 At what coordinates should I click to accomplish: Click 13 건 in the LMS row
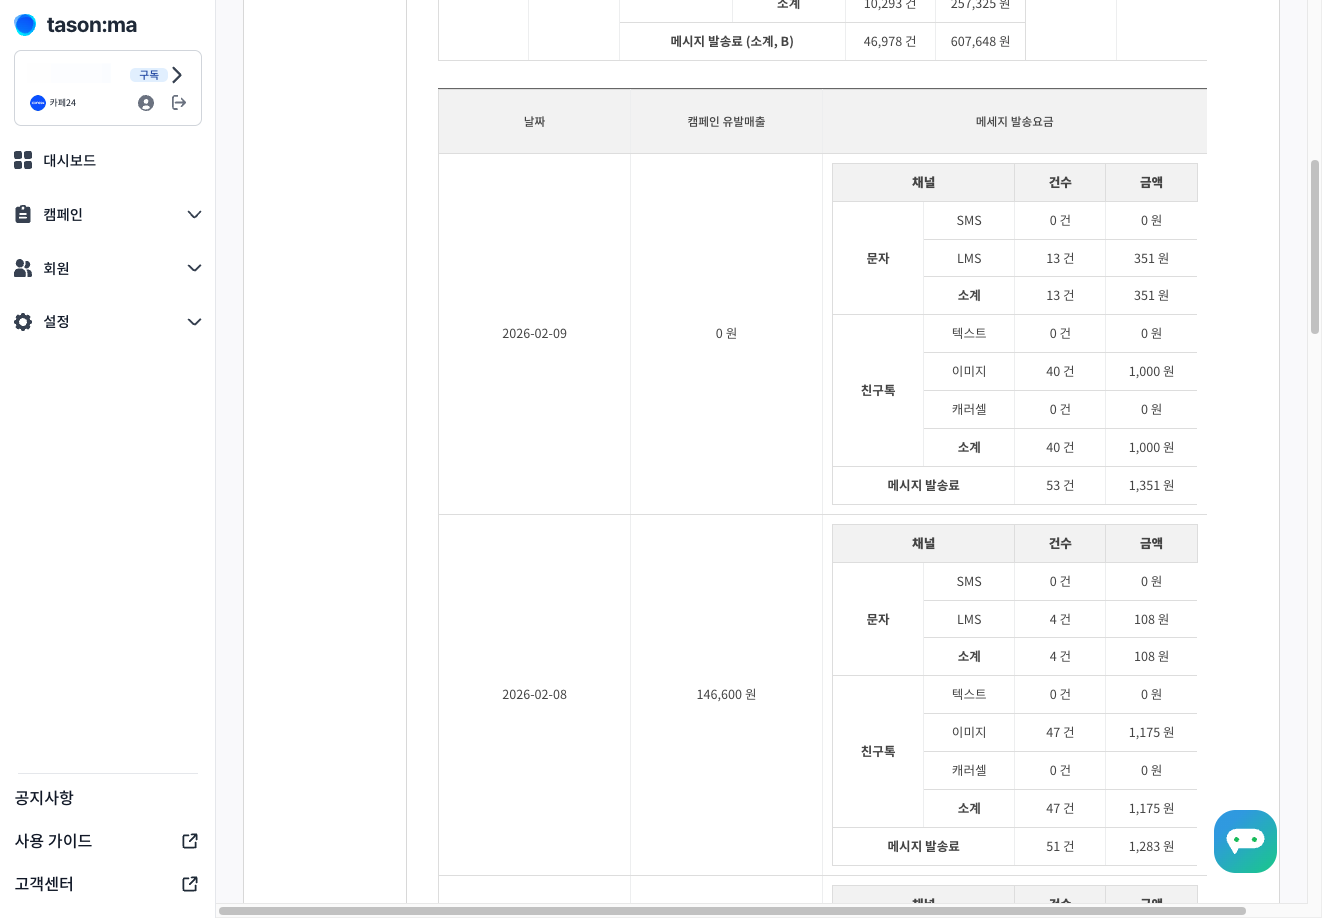click(1060, 258)
